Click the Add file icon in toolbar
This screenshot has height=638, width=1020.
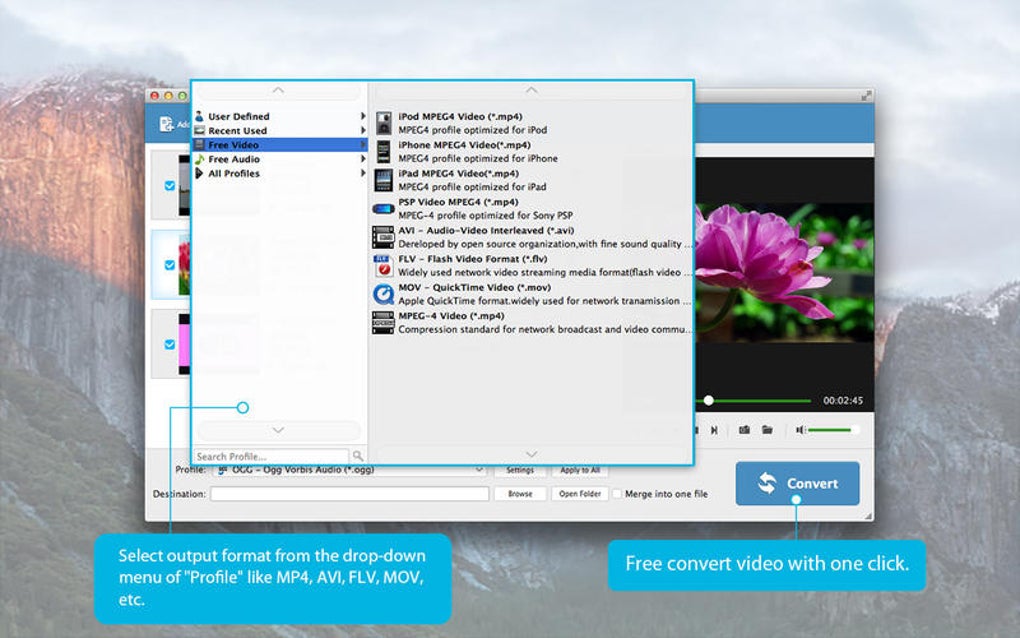[x=167, y=124]
